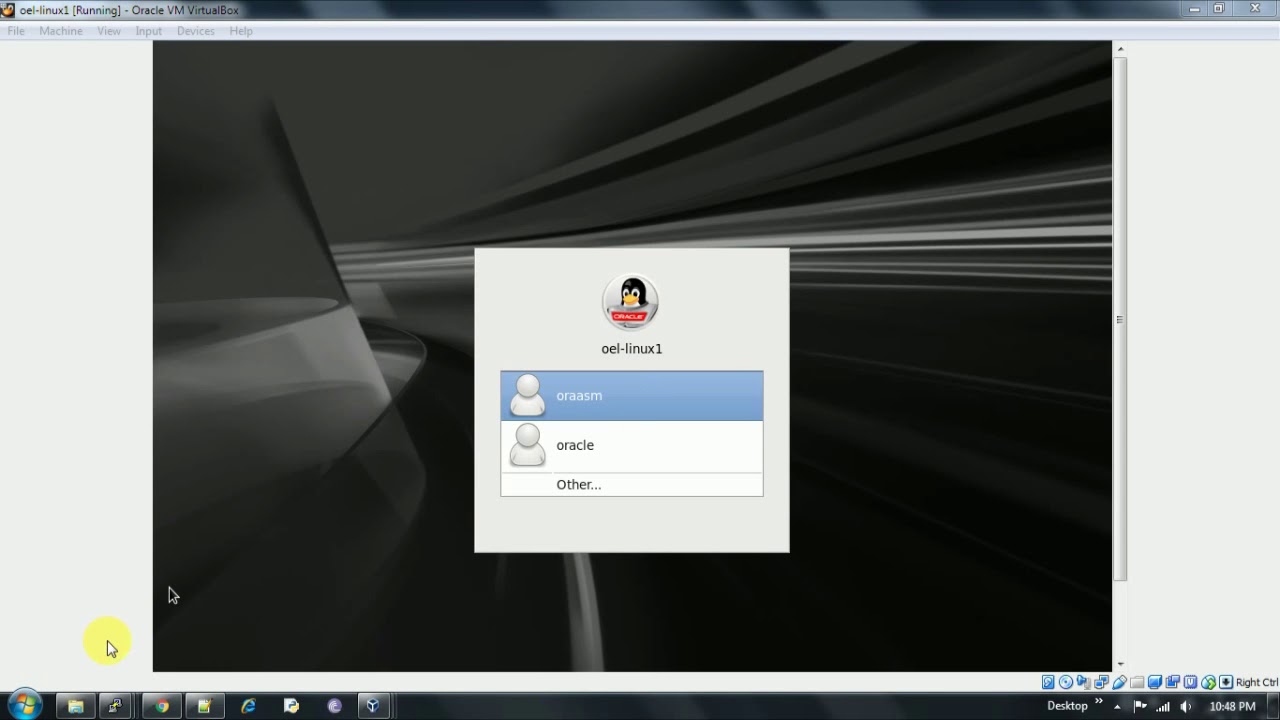This screenshot has width=1280, height=720.
Task: Click the recording status icon
Action: point(1172,682)
